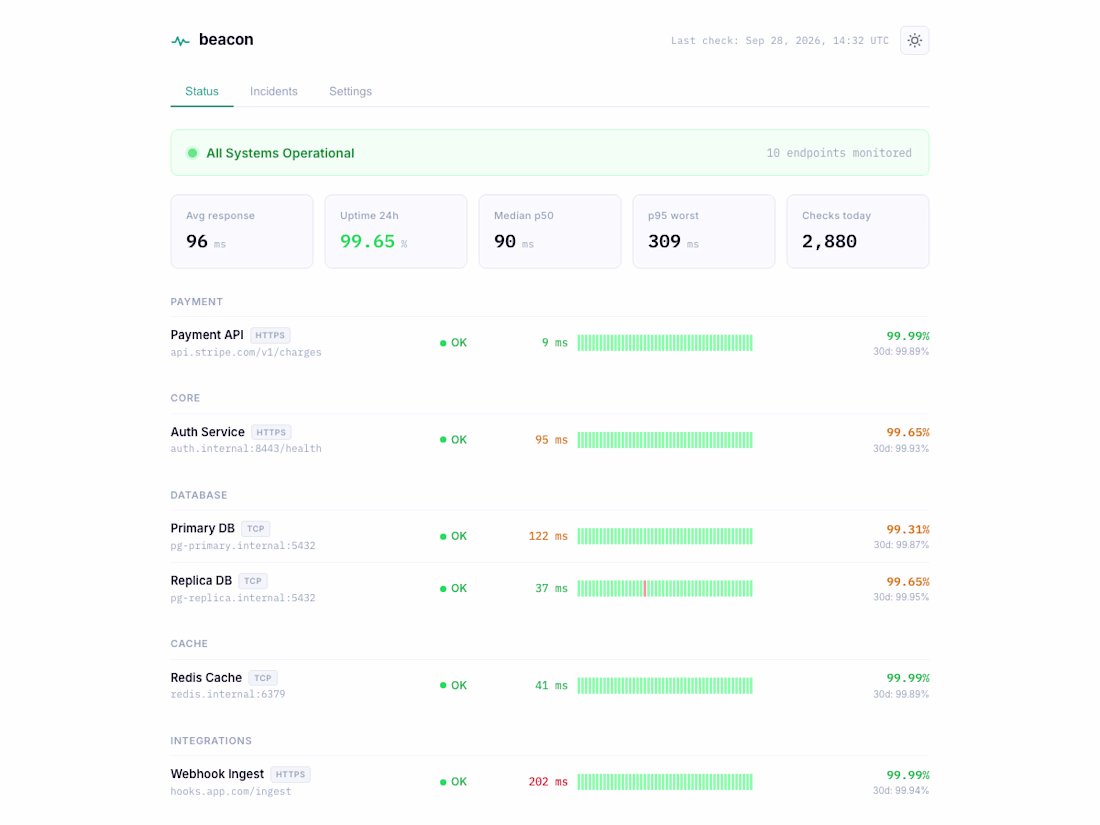Select the Median p50 value 90
Viewport: 1100px width, 825px height.
pyautogui.click(x=505, y=241)
